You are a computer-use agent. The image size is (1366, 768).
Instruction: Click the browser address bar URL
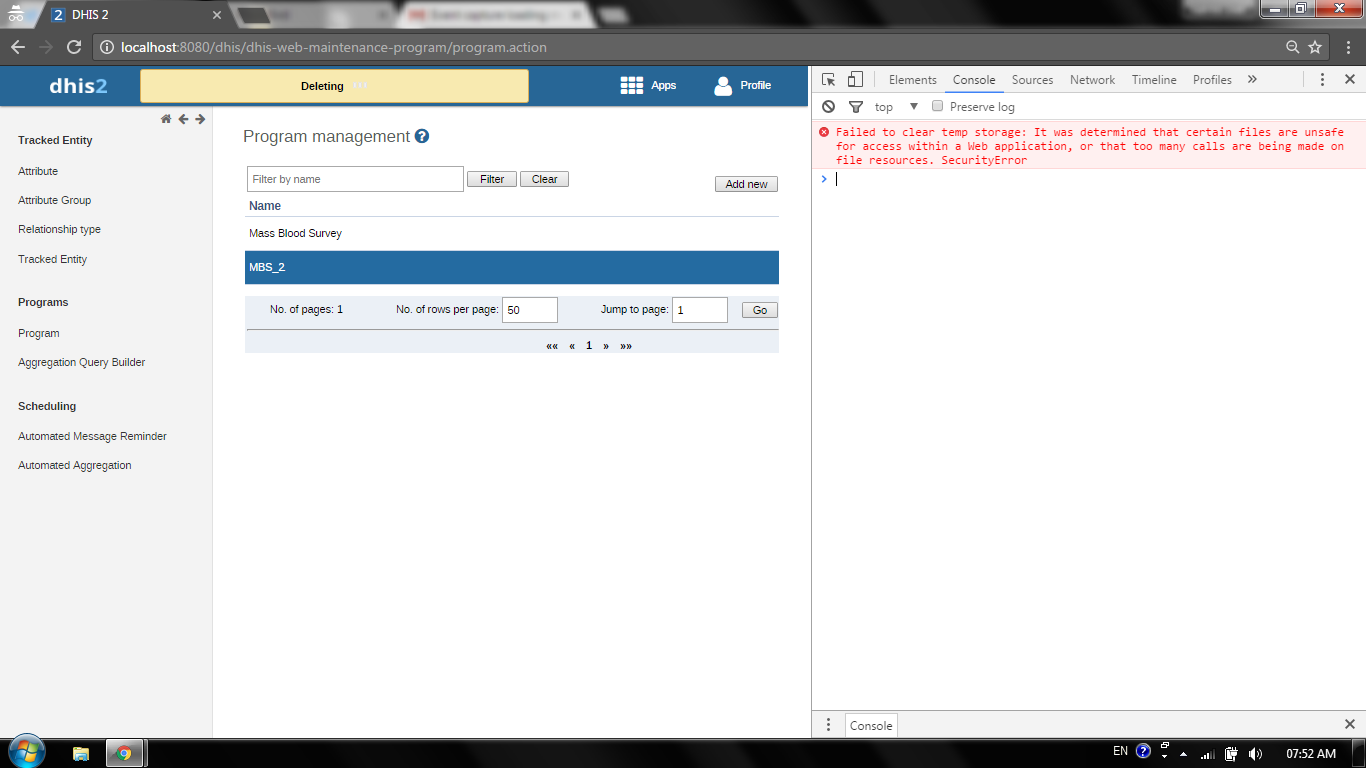point(334,47)
